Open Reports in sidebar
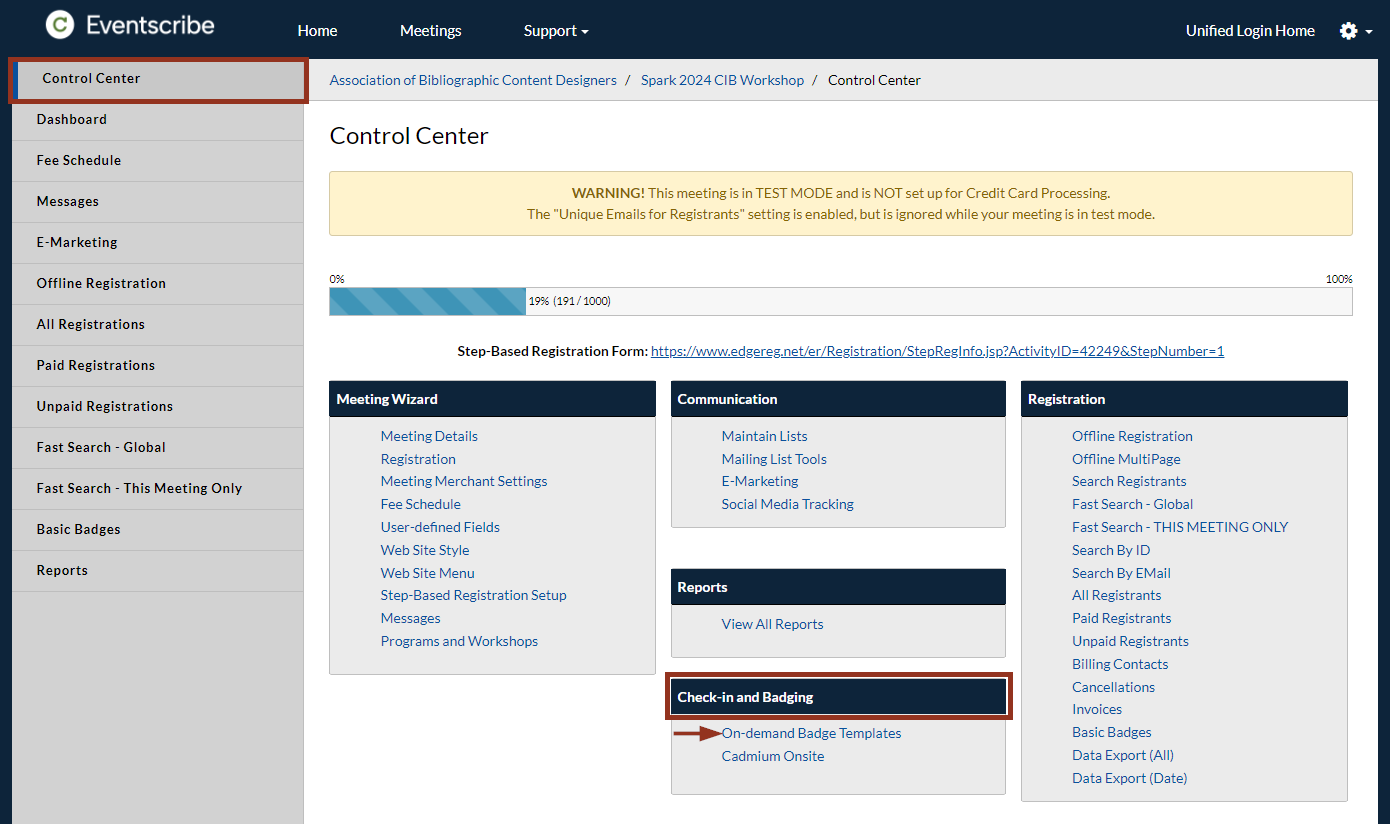This screenshot has width=1390, height=824. tap(158, 571)
